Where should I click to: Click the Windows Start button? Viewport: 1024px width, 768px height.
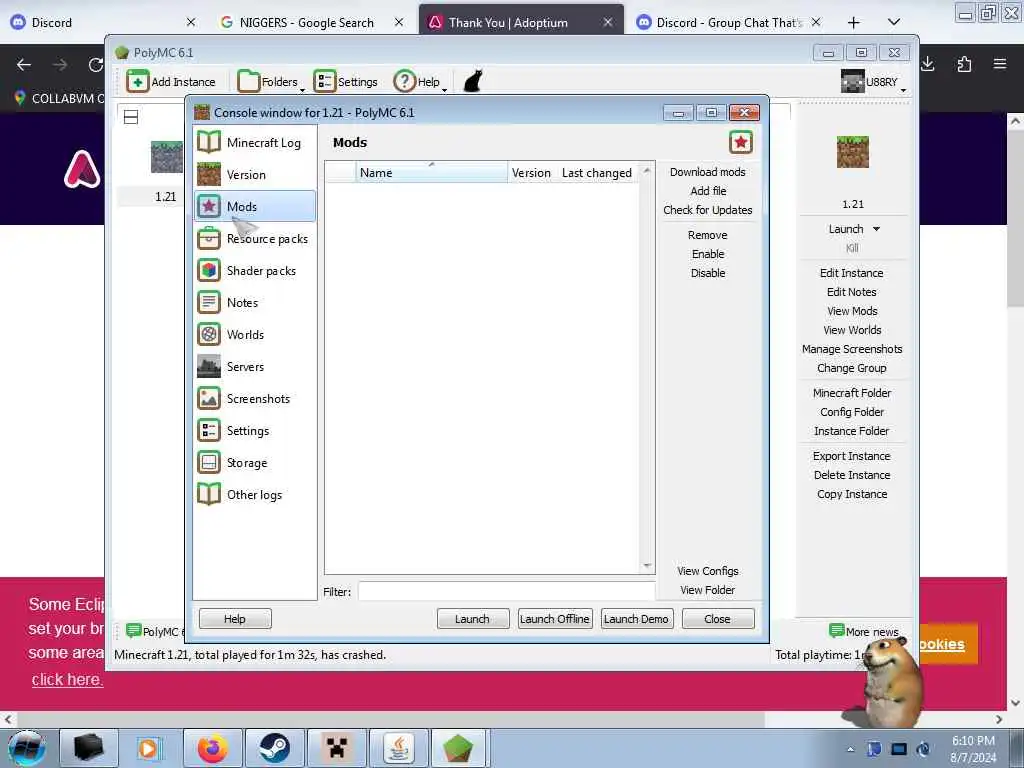[26, 748]
